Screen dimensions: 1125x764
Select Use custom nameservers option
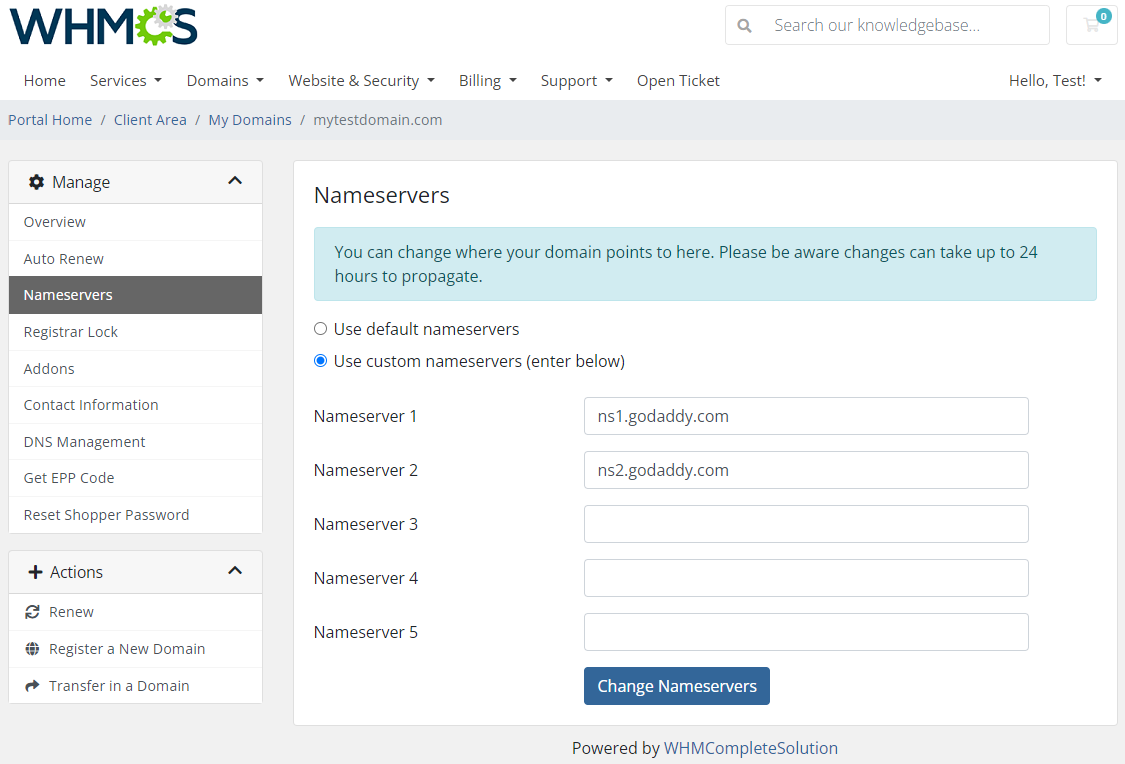tap(320, 361)
